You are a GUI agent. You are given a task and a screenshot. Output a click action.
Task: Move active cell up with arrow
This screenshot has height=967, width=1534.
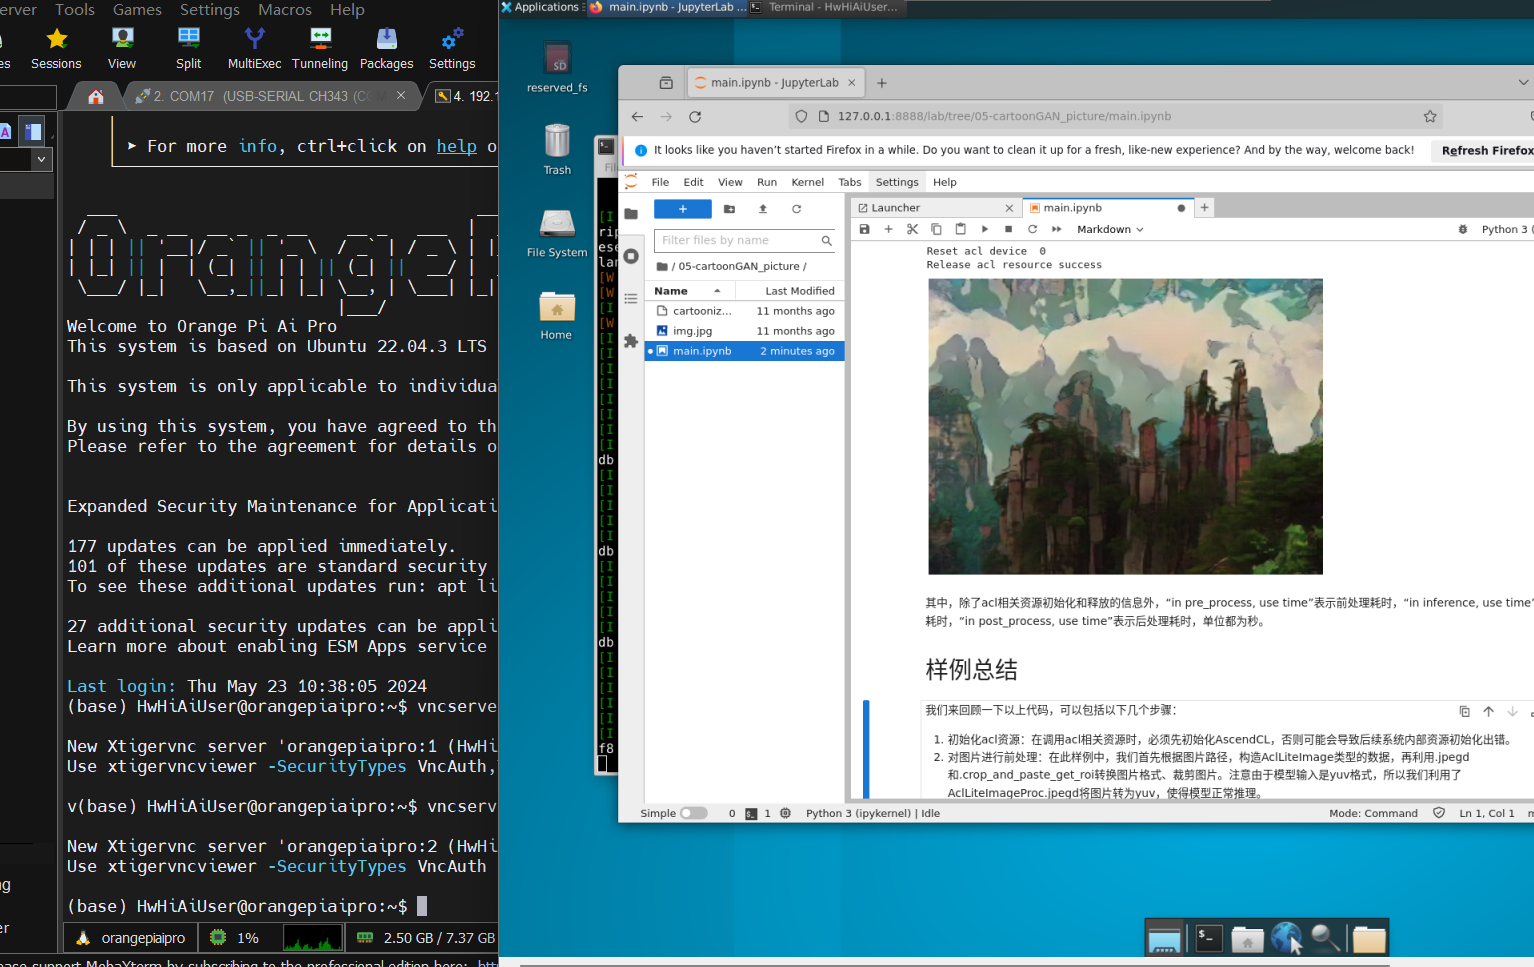point(1488,711)
